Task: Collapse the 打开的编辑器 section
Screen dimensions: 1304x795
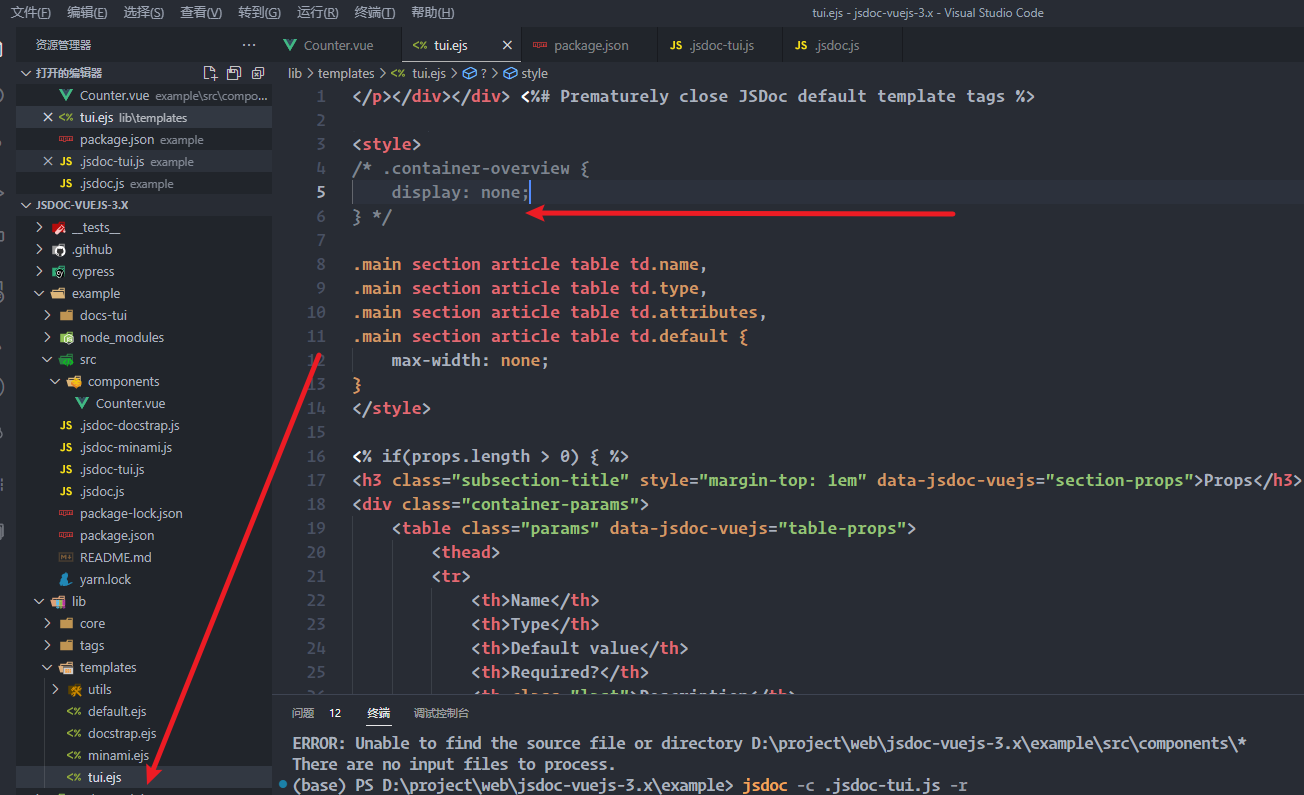Action: (x=26, y=73)
